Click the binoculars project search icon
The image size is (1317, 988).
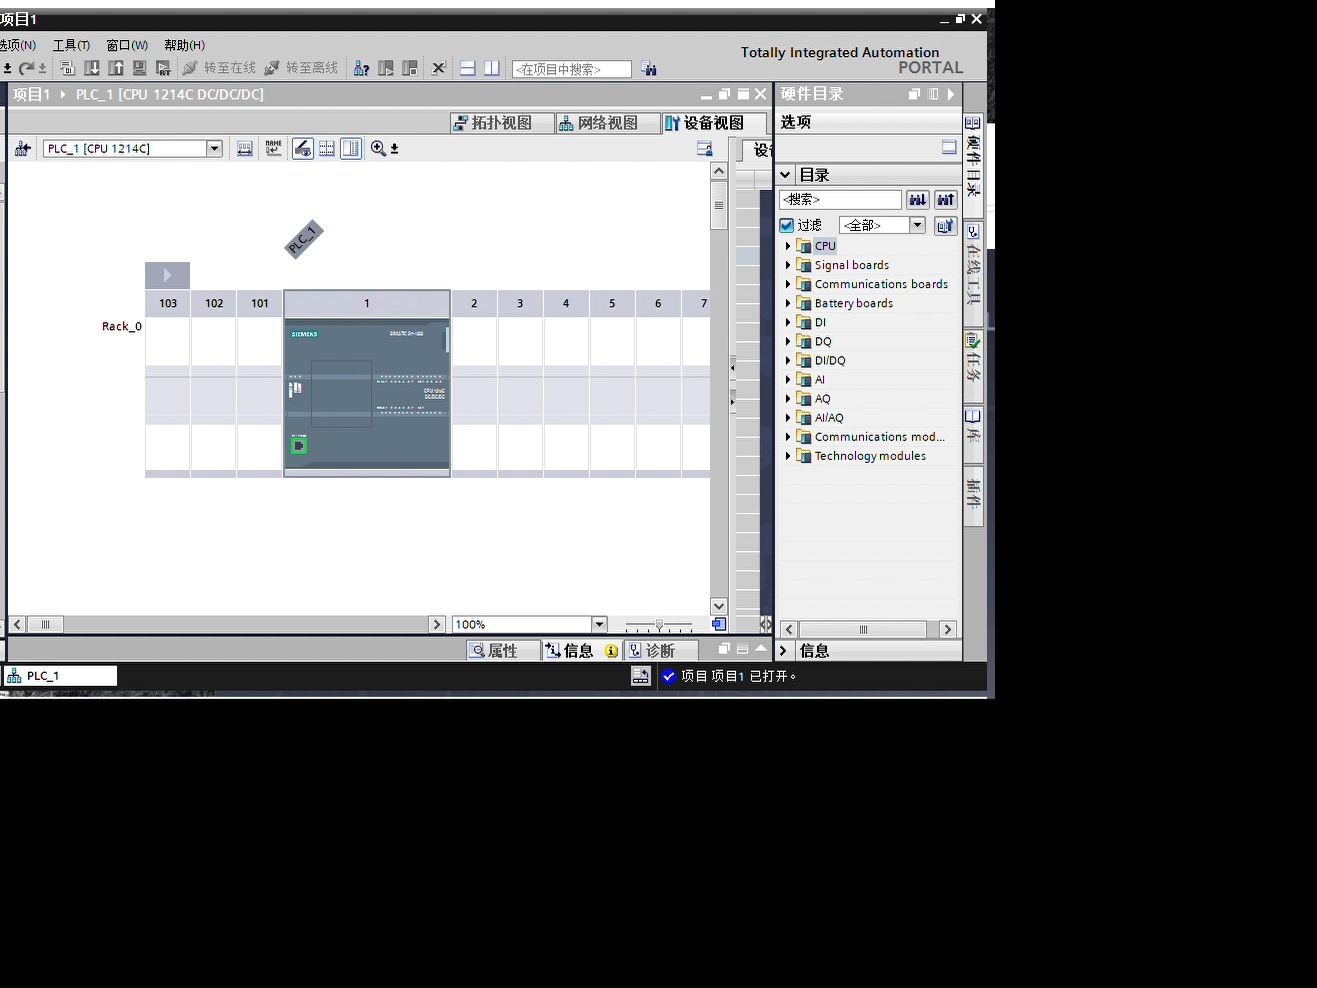(x=649, y=68)
